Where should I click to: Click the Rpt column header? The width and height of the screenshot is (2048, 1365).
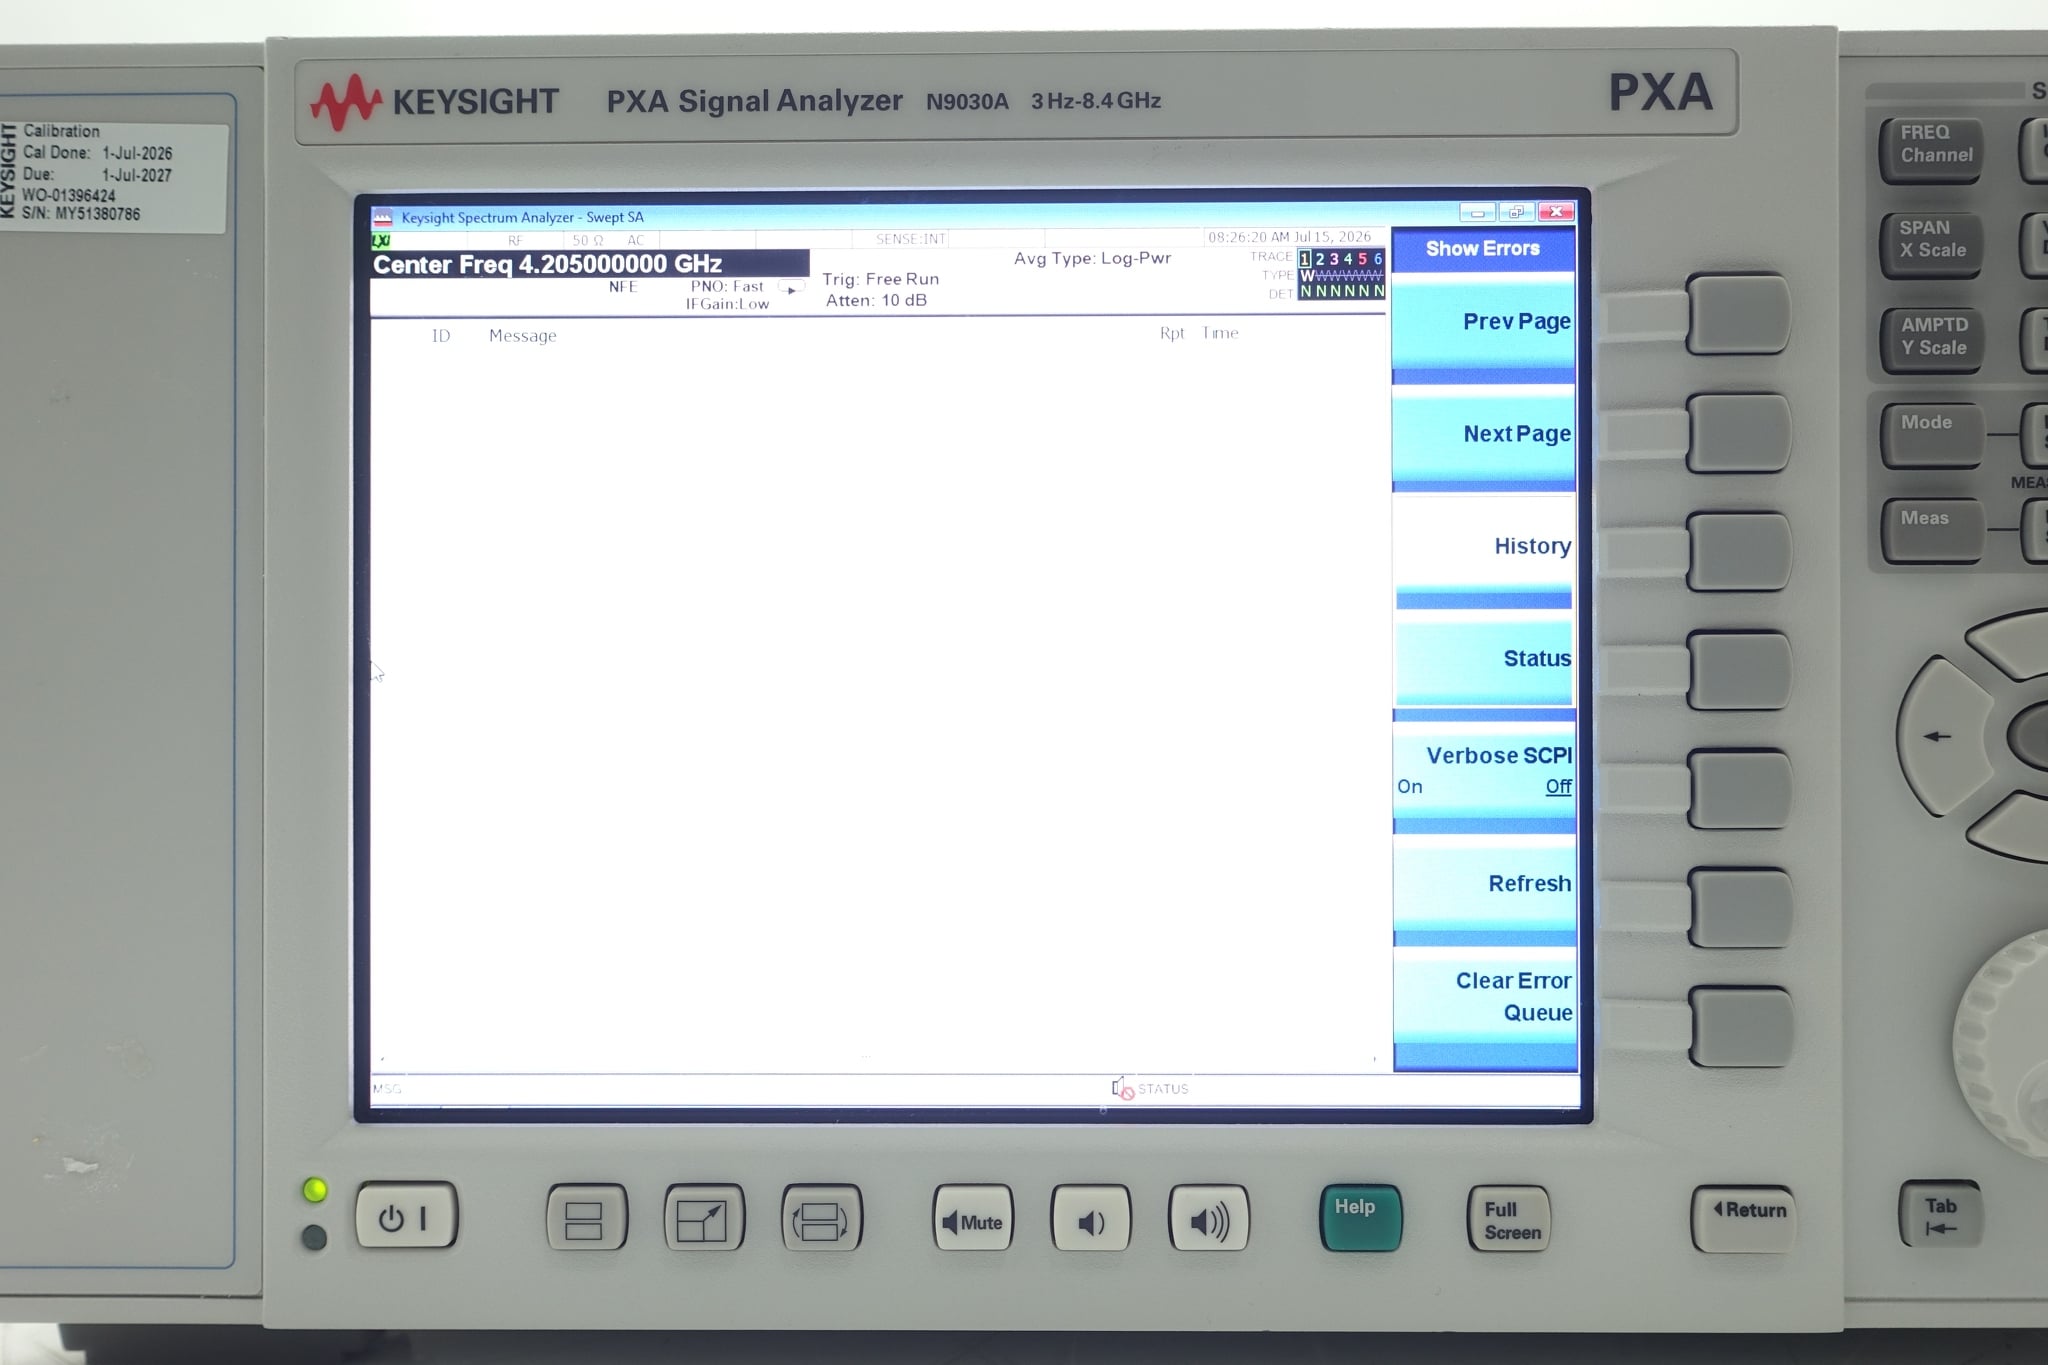coord(1172,333)
